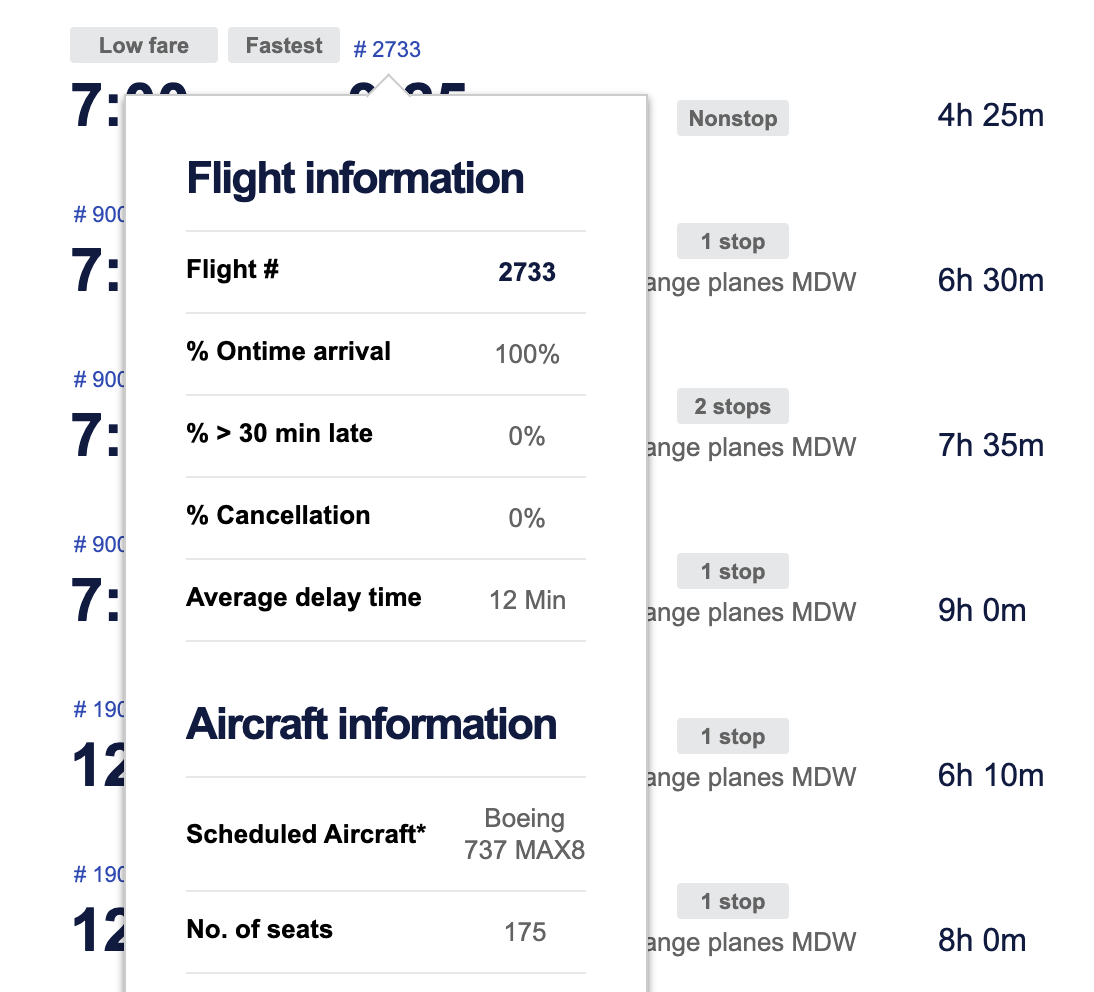The image size is (1094, 992).
Task: Click the 1 stop badge beside 6h 30m
Action: pyautogui.click(x=733, y=242)
